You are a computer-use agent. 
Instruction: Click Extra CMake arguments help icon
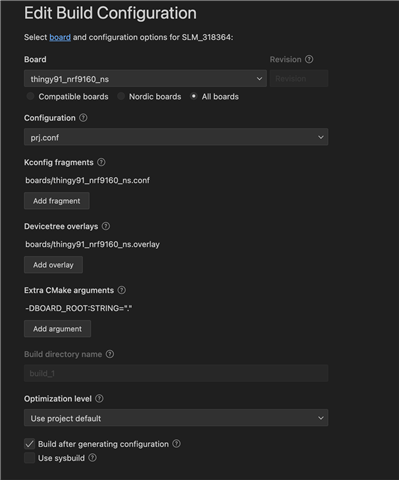click(x=122, y=290)
